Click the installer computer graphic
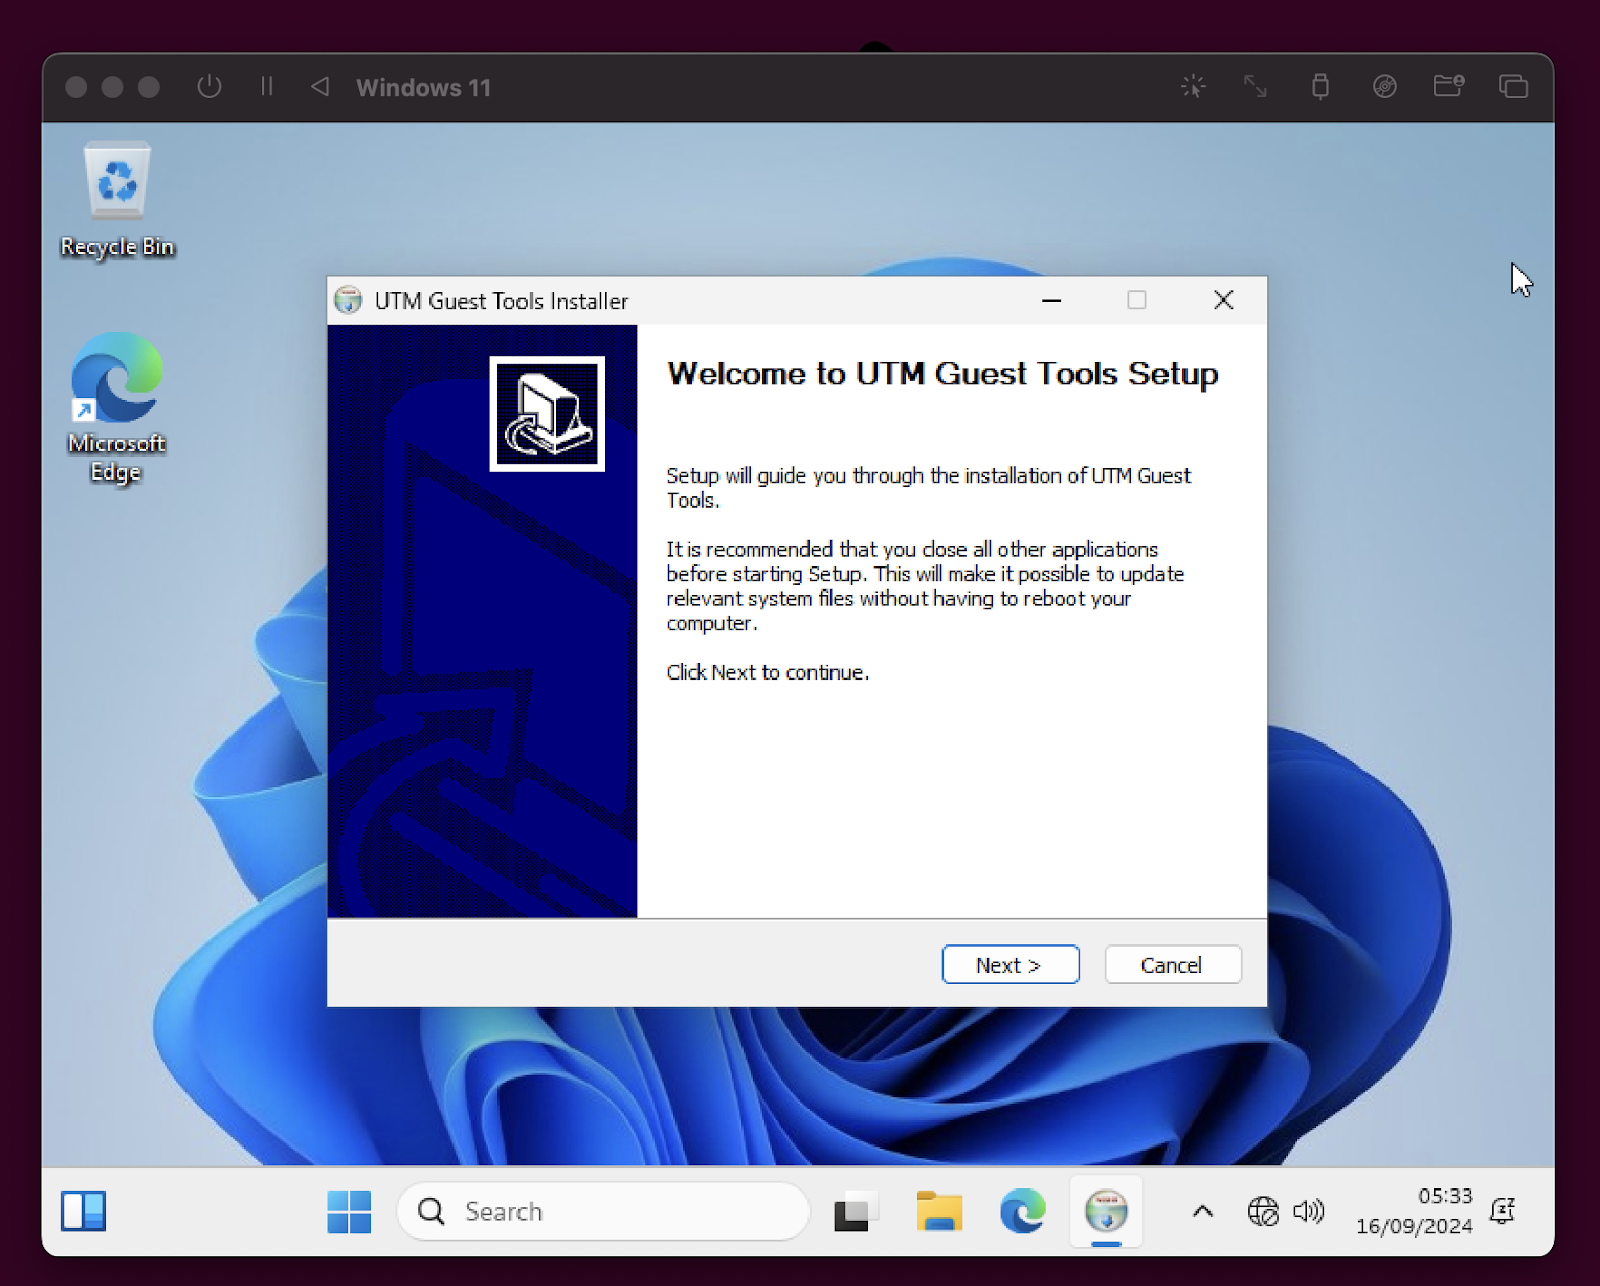This screenshot has width=1600, height=1286. tap(547, 414)
